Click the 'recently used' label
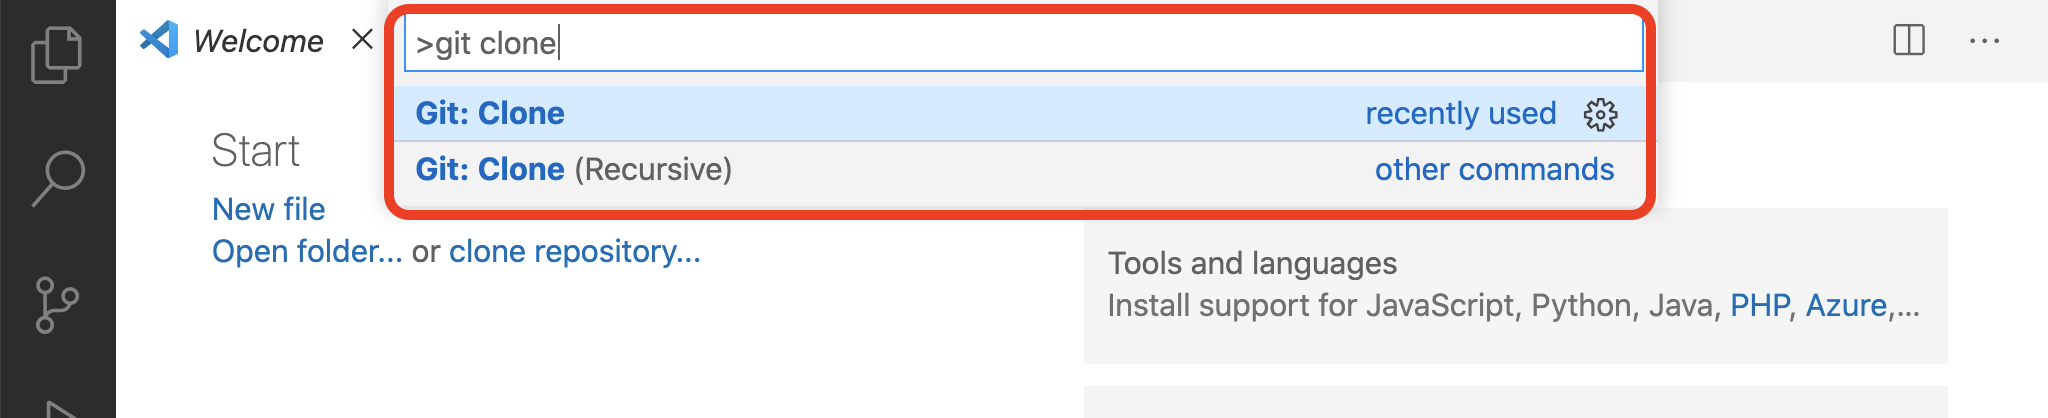Viewport: 2048px width, 418px height. coord(1461,113)
